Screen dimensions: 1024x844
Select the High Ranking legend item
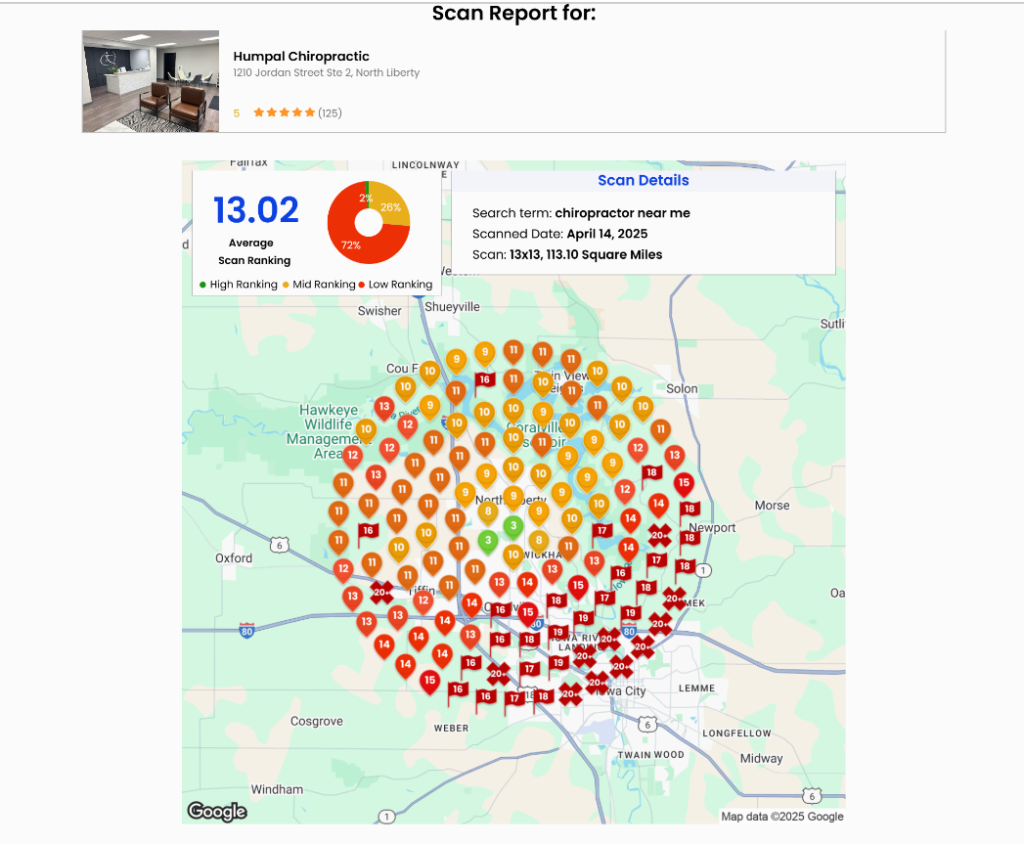[x=239, y=285]
